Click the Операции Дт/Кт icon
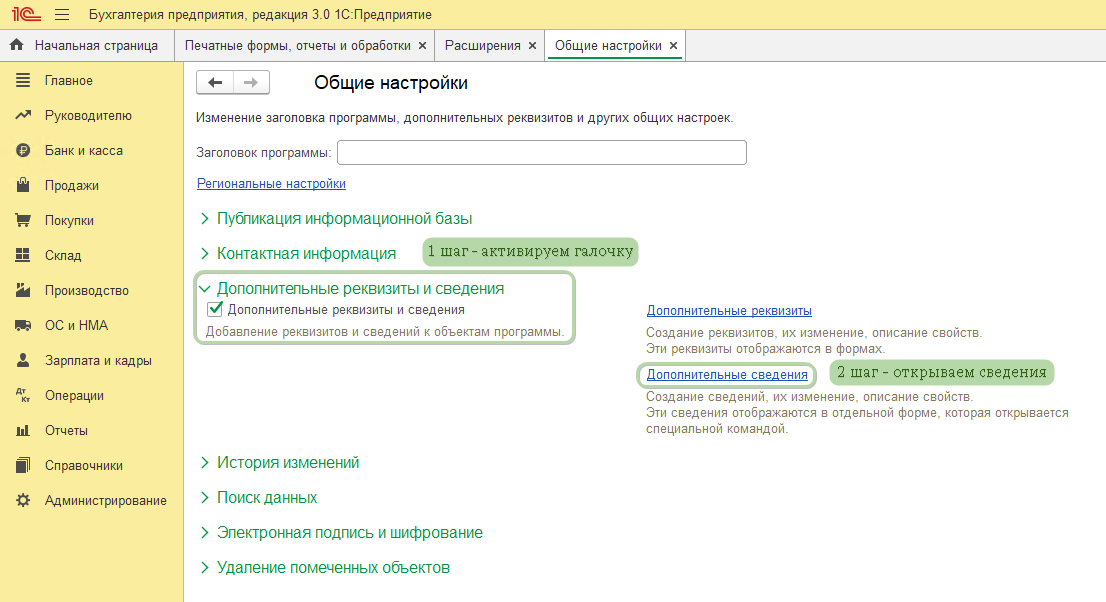 [23, 395]
